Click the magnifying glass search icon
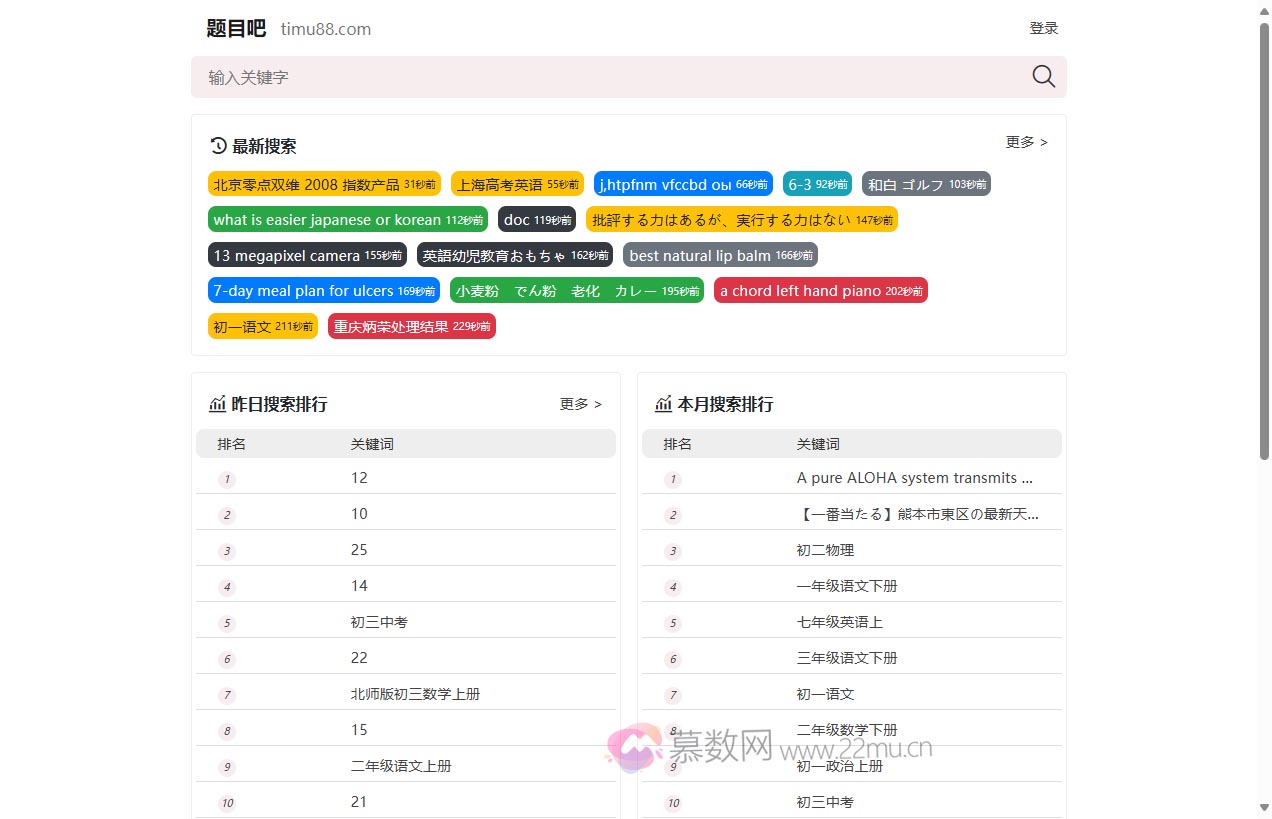 1043,76
